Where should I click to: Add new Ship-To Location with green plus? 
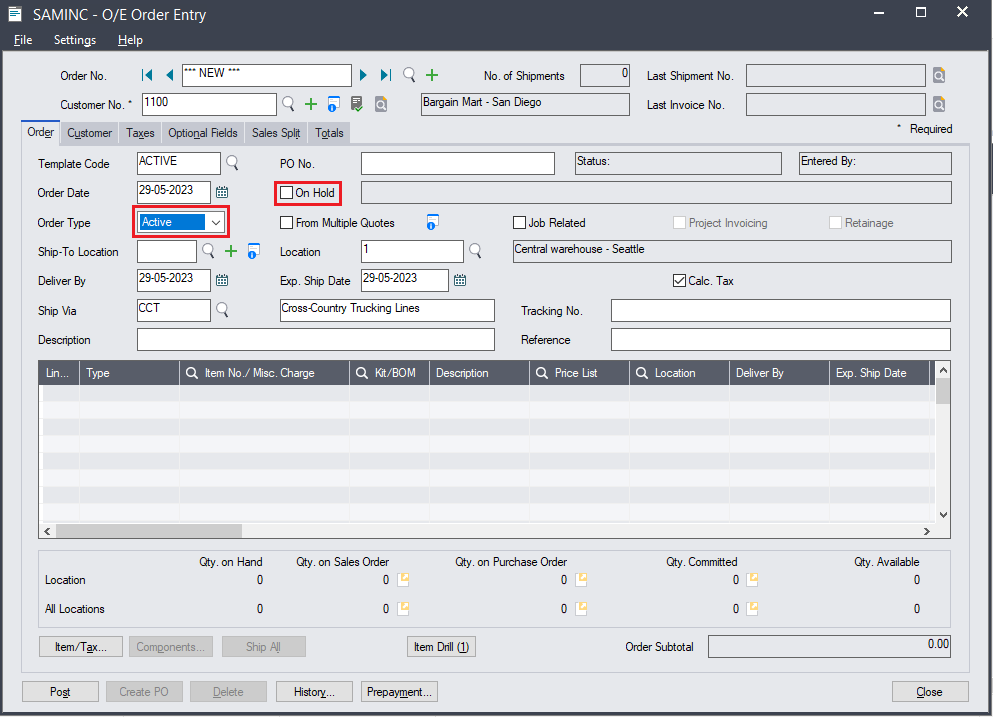231,251
